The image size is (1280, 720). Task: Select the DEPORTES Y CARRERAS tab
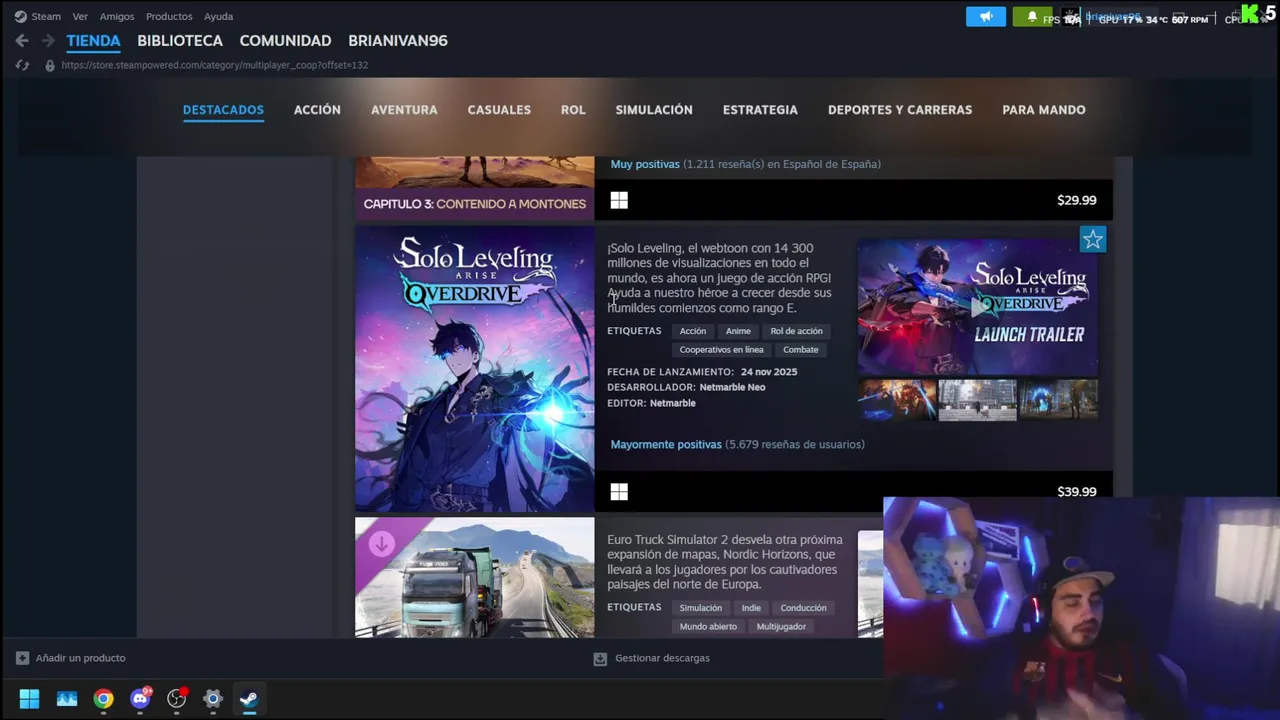coord(900,110)
